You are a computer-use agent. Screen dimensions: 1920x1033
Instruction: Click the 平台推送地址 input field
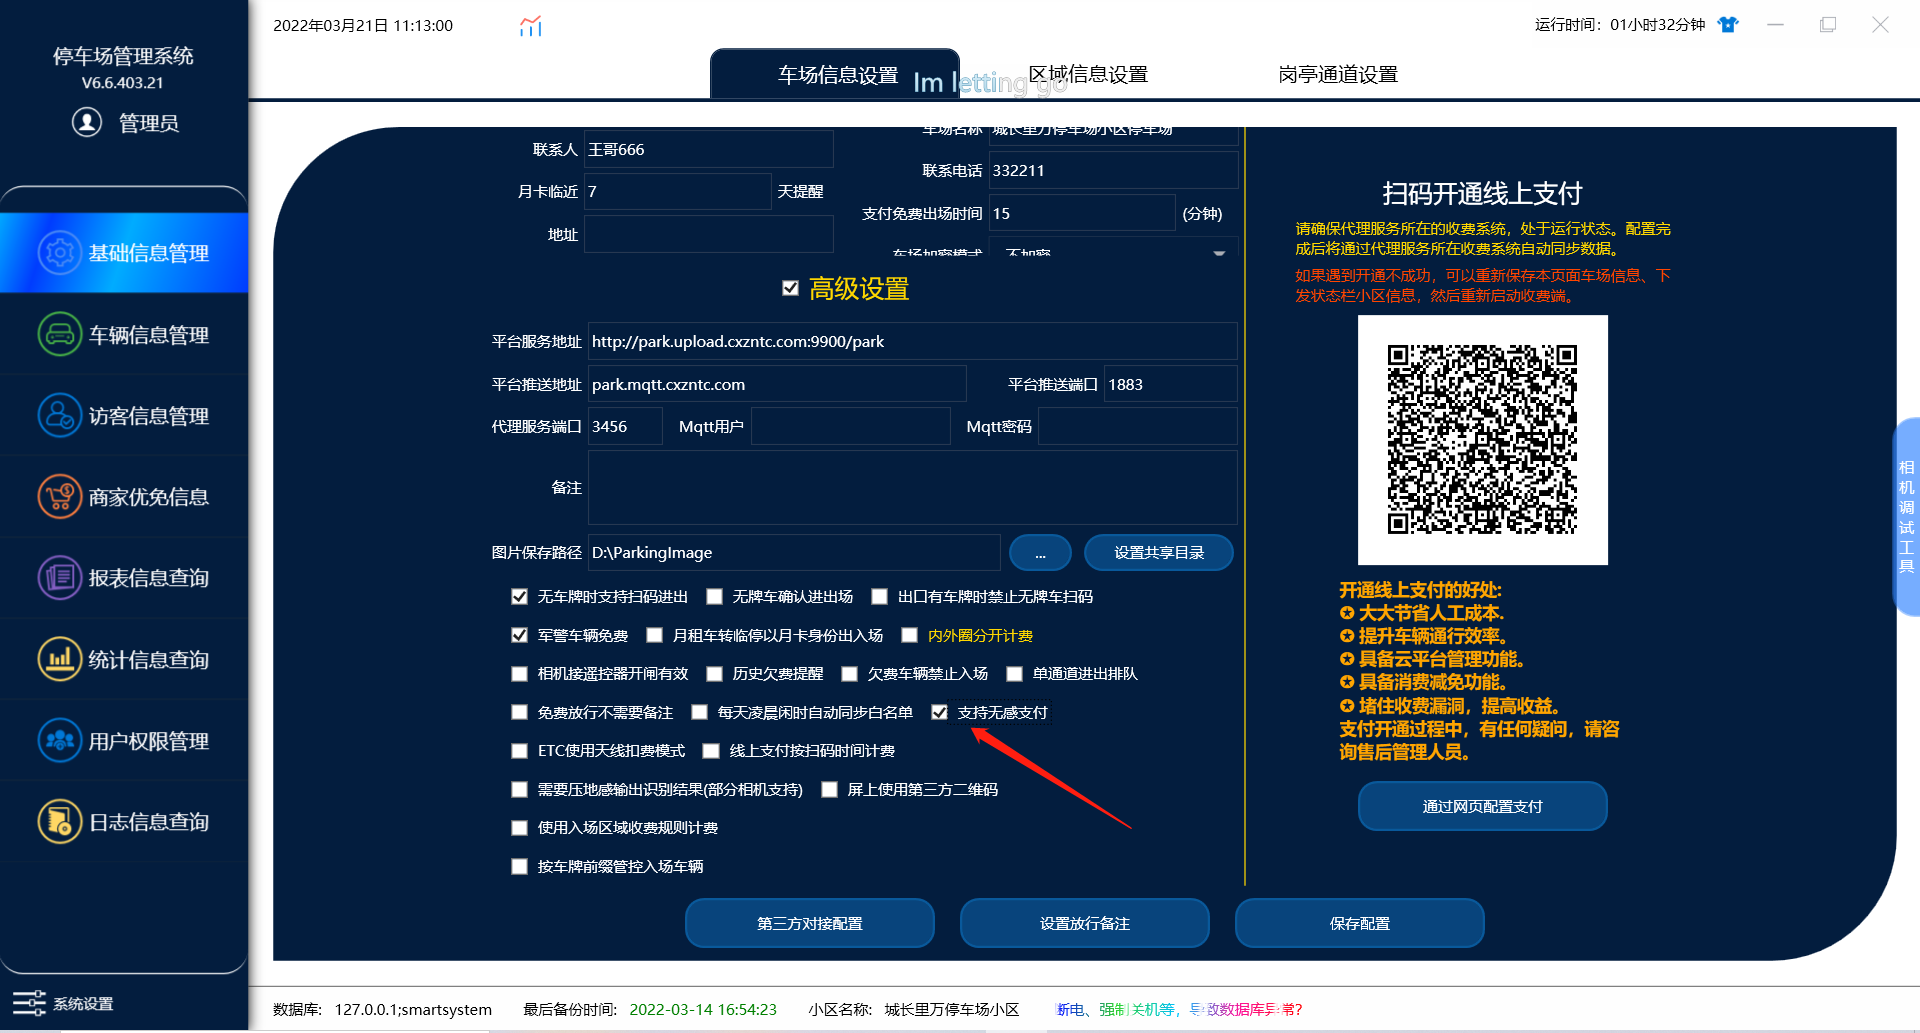tap(777, 384)
